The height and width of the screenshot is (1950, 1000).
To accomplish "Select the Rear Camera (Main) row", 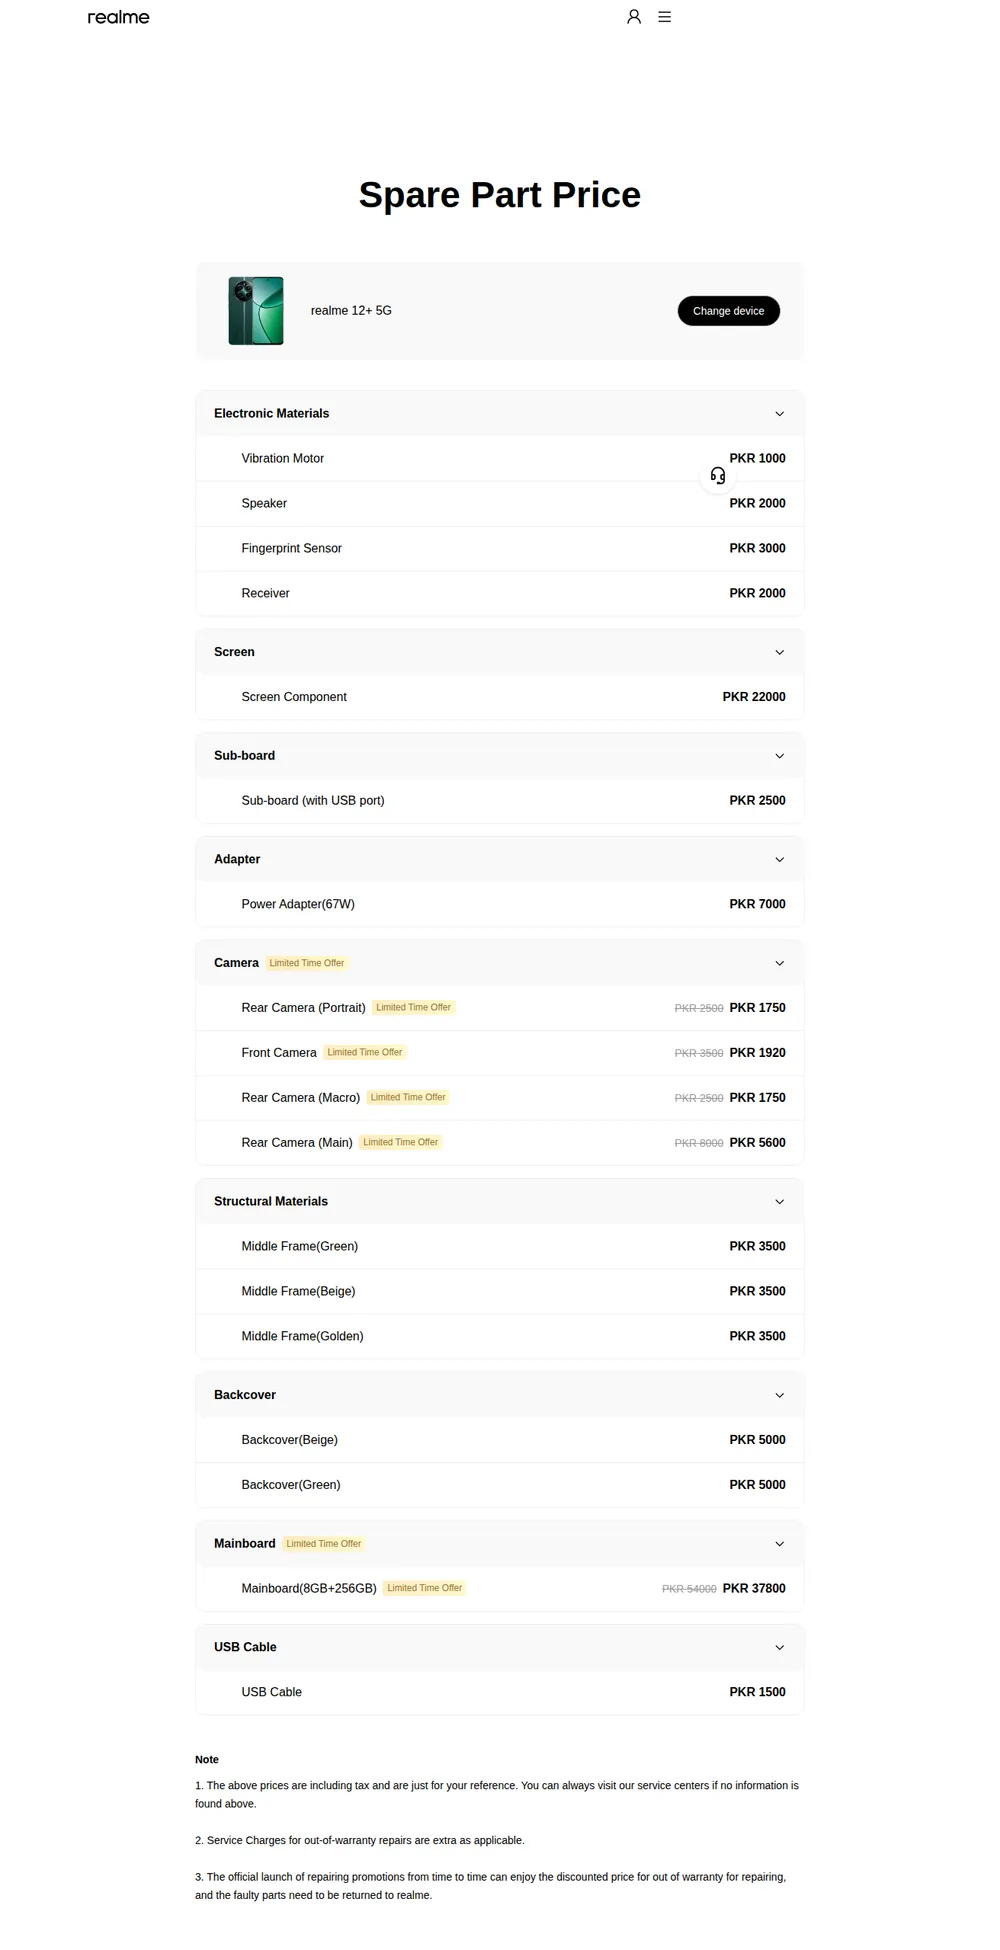I will [x=500, y=1142].
